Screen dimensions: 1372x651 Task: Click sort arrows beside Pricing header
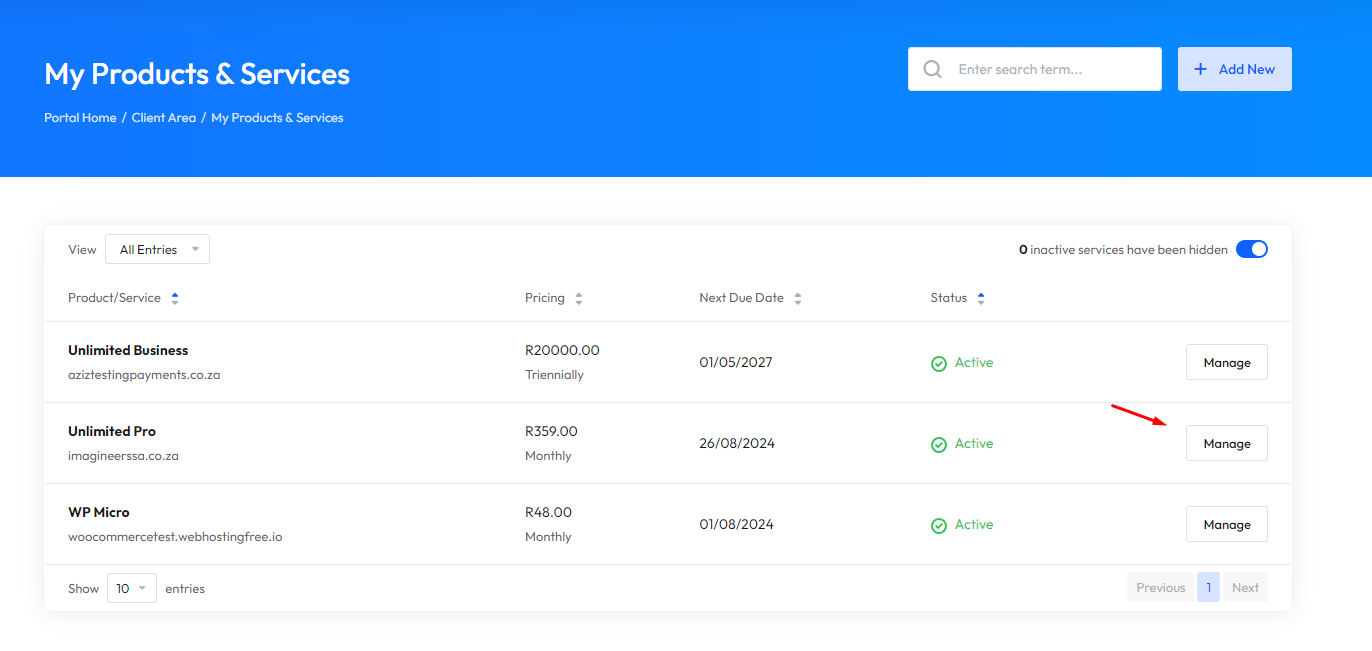pos(579,298)
